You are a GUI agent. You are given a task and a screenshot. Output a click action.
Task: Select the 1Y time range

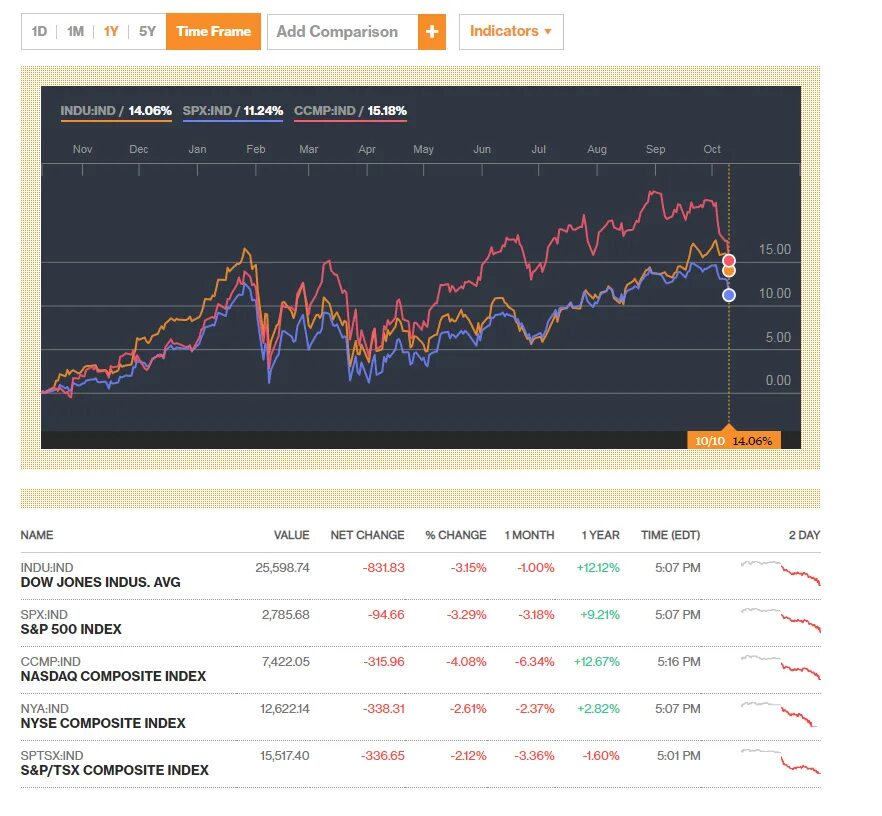[111, 31]
